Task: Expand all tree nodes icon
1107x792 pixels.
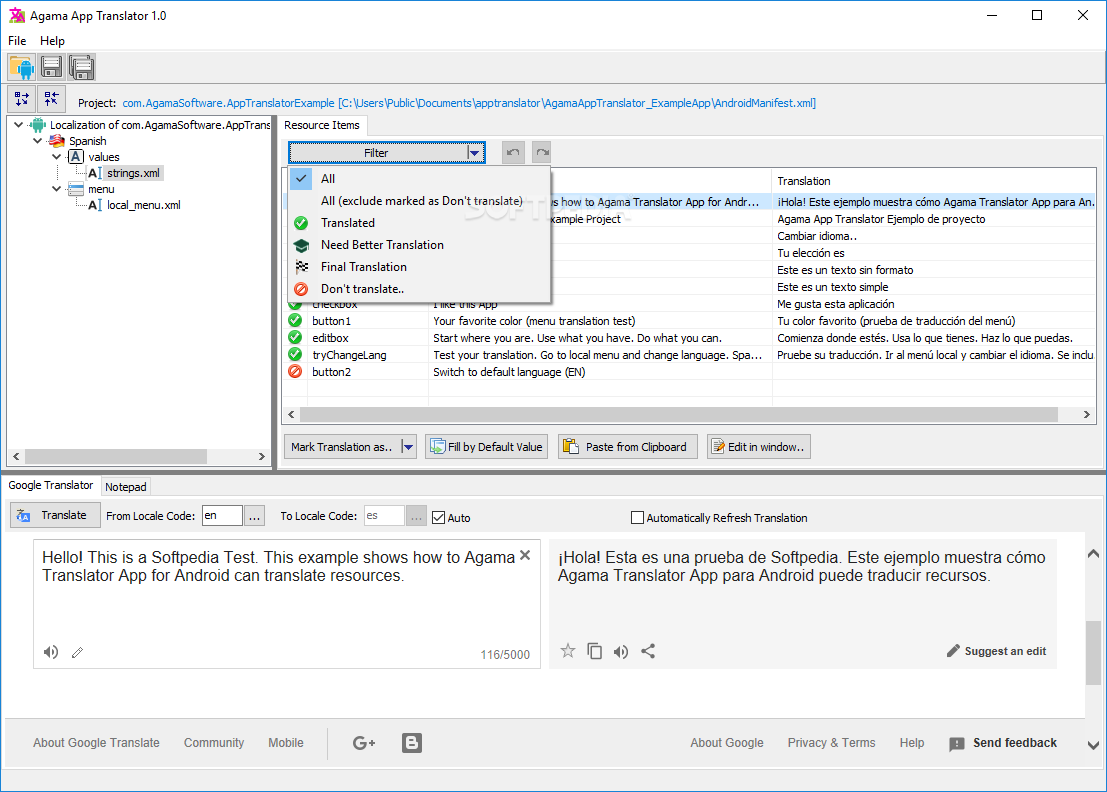Action: pyautogui.click(x=22, y=99)
